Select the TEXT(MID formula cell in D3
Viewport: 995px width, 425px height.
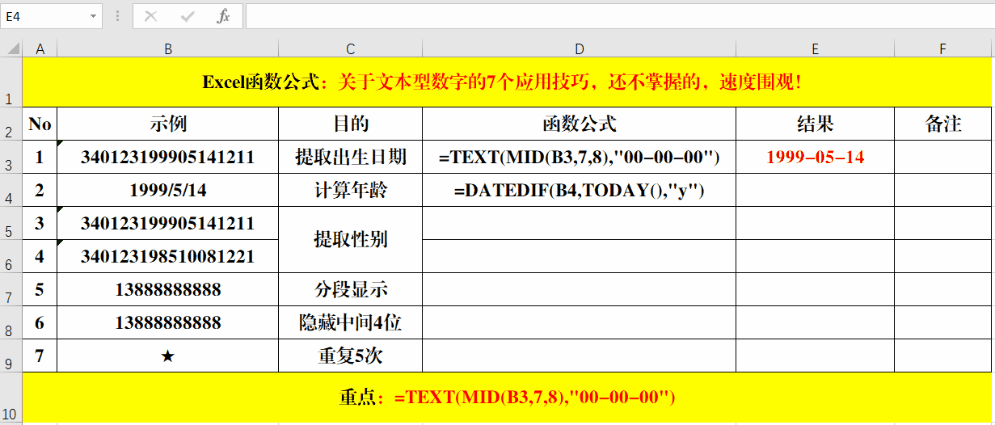tap(579, 157)
